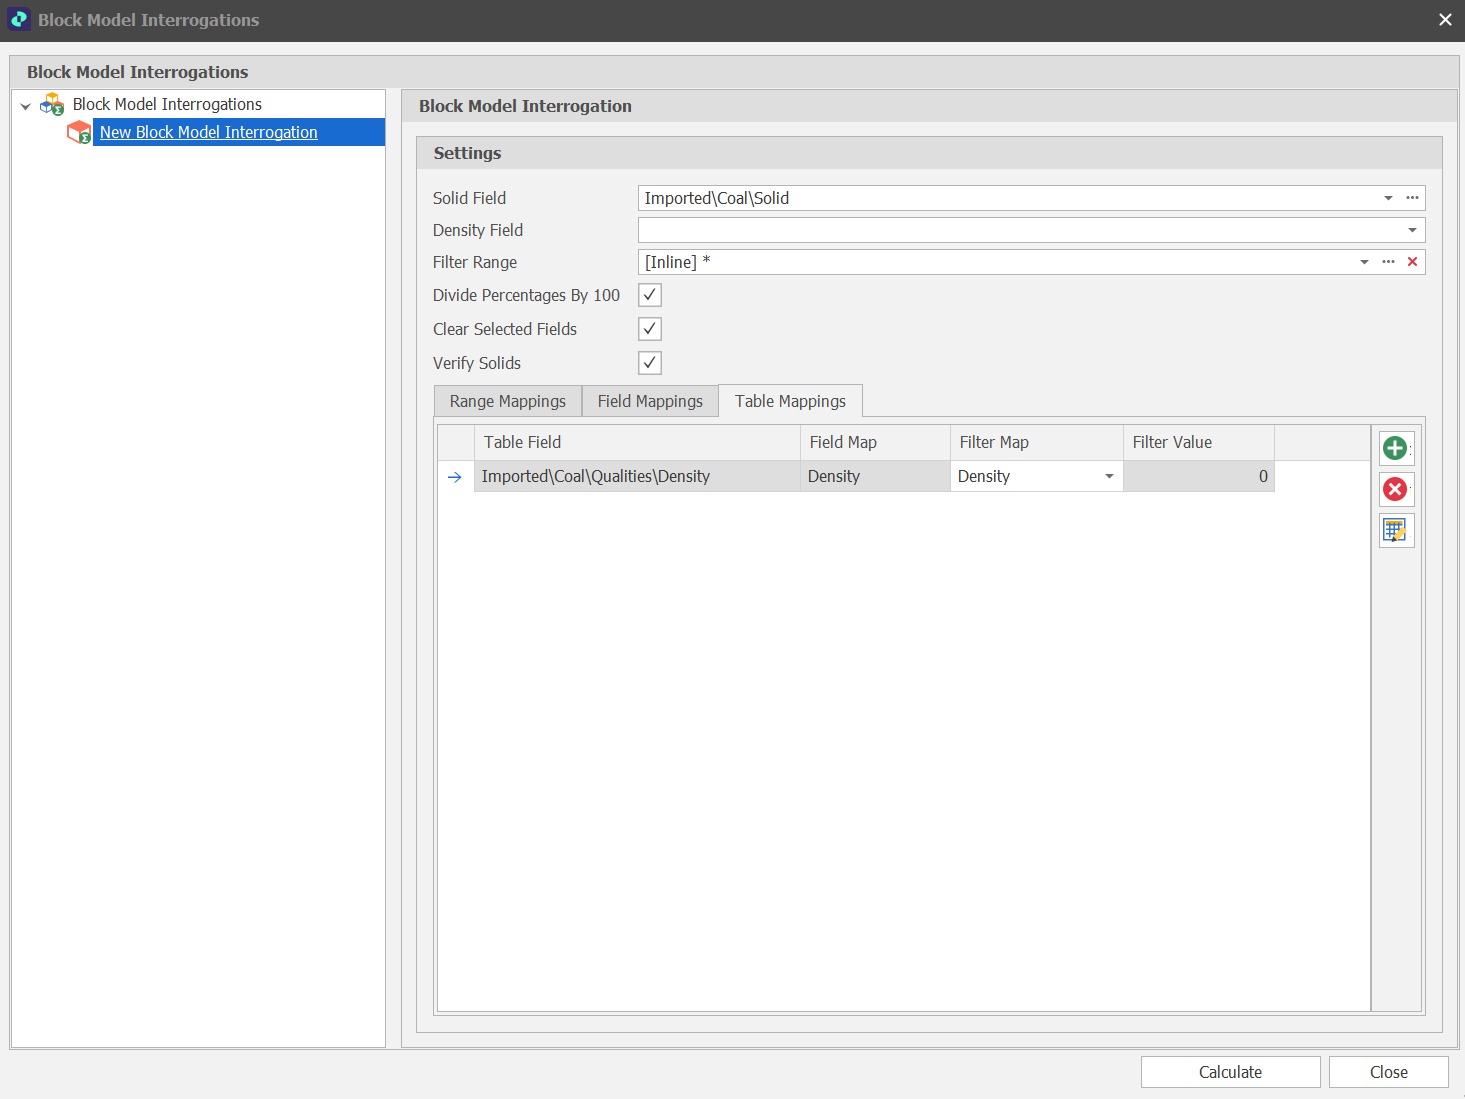1465x1099 pixels.
Task: Click the Filter Value cell showing 0
Action: point(1198,476)
